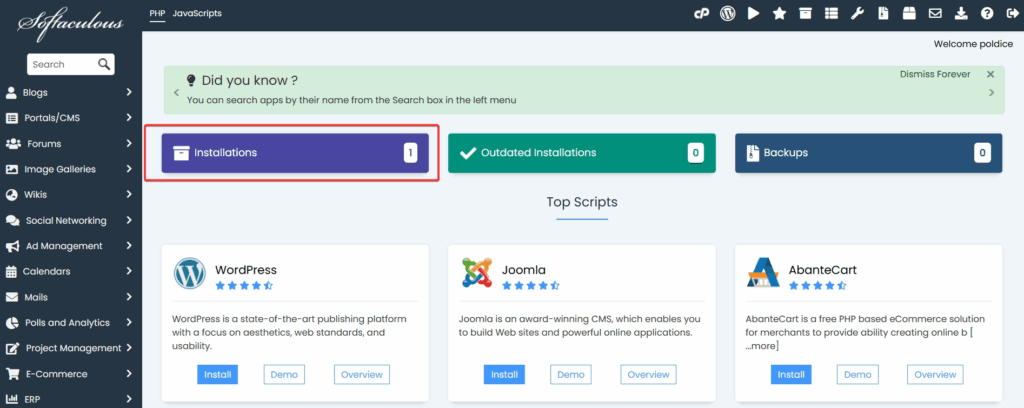Click the download icon in top toolbar
The image size is (1024, 408).
[x=961, y=14]
